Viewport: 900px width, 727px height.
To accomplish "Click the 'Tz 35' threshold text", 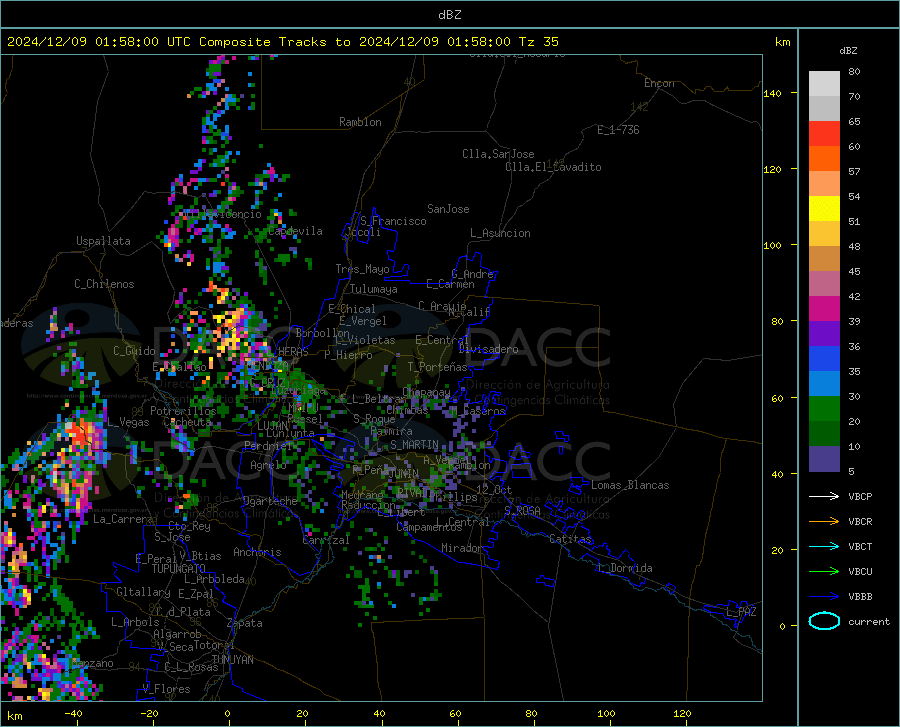I will [538, 42].
